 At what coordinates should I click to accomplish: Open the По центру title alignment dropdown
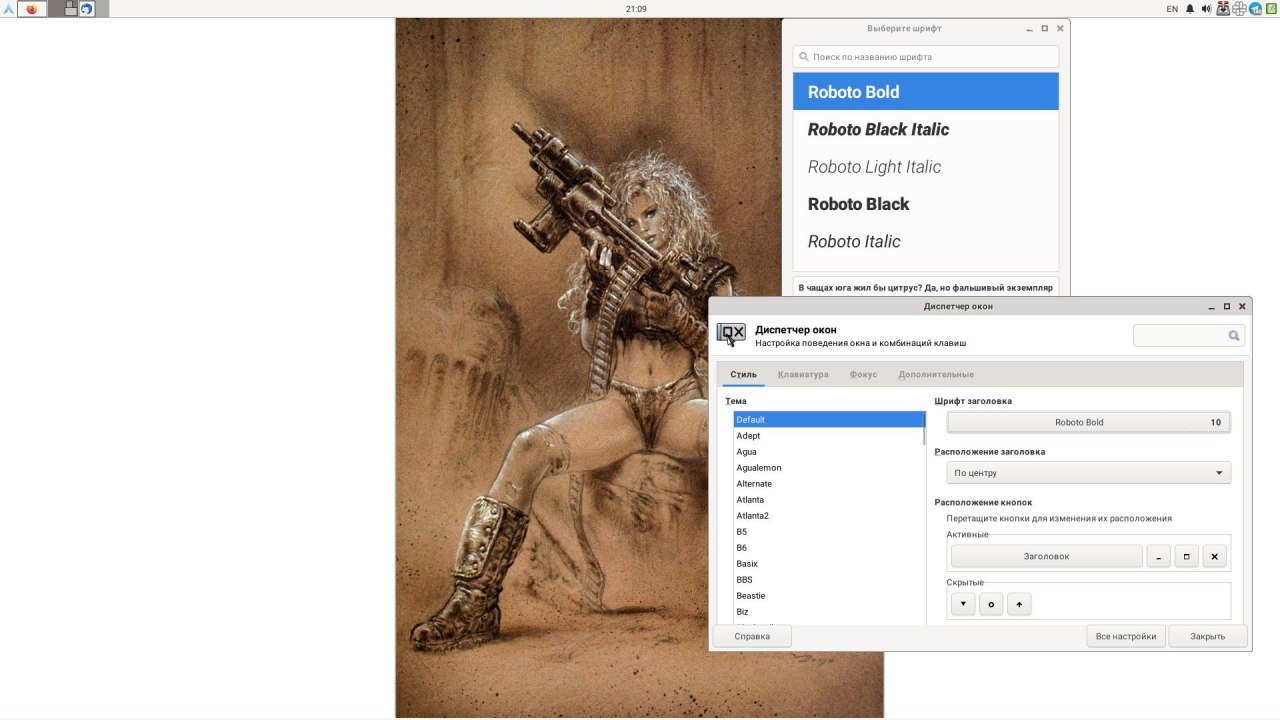1088,473
